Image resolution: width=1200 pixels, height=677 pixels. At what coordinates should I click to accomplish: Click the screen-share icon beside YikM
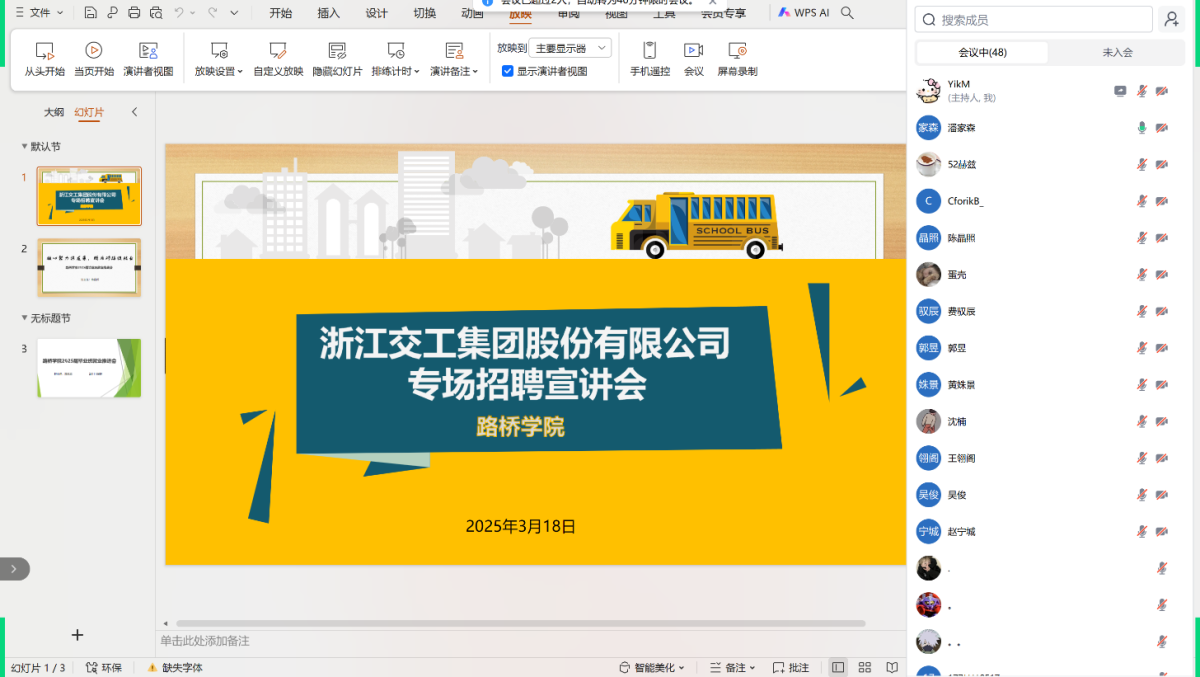tap(1120, 91)
